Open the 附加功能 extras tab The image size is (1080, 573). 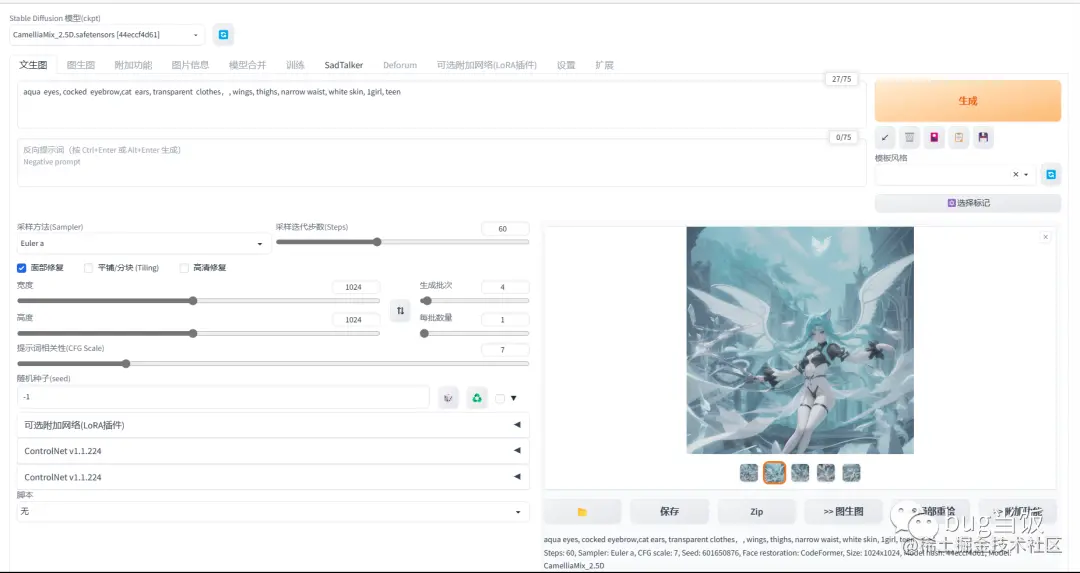(x=133, y=65)
